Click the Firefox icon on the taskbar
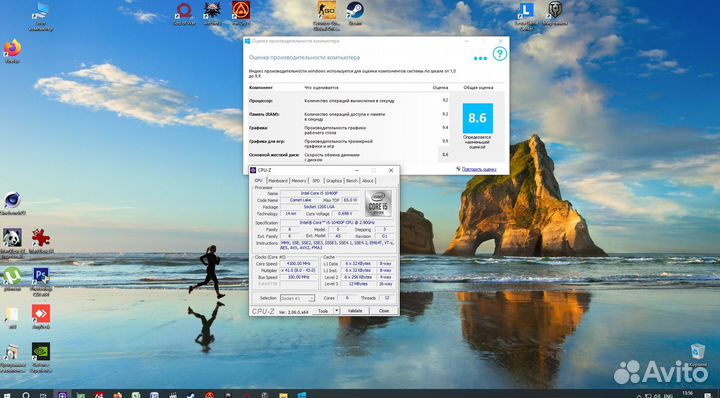The width and height of the screenshot is (720, 398). 118,394
